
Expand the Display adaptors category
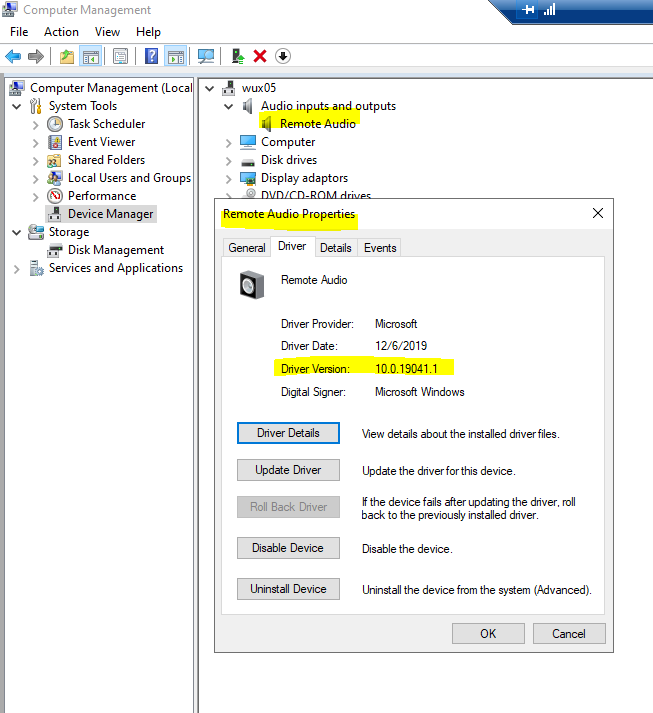tap(228, 179)
